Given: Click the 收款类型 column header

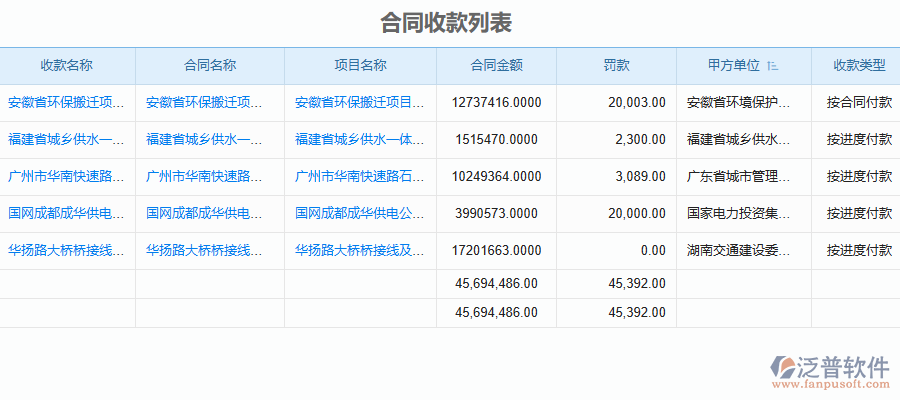Looking at the screenshot, I should click(x=859, y=66).
